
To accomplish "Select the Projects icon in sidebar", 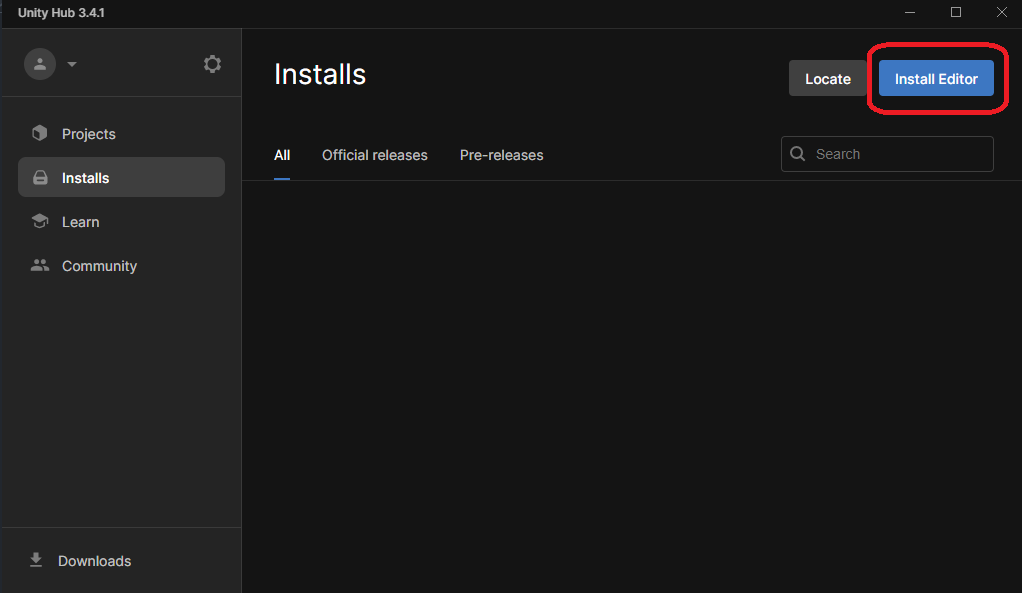I will point(38,133).
